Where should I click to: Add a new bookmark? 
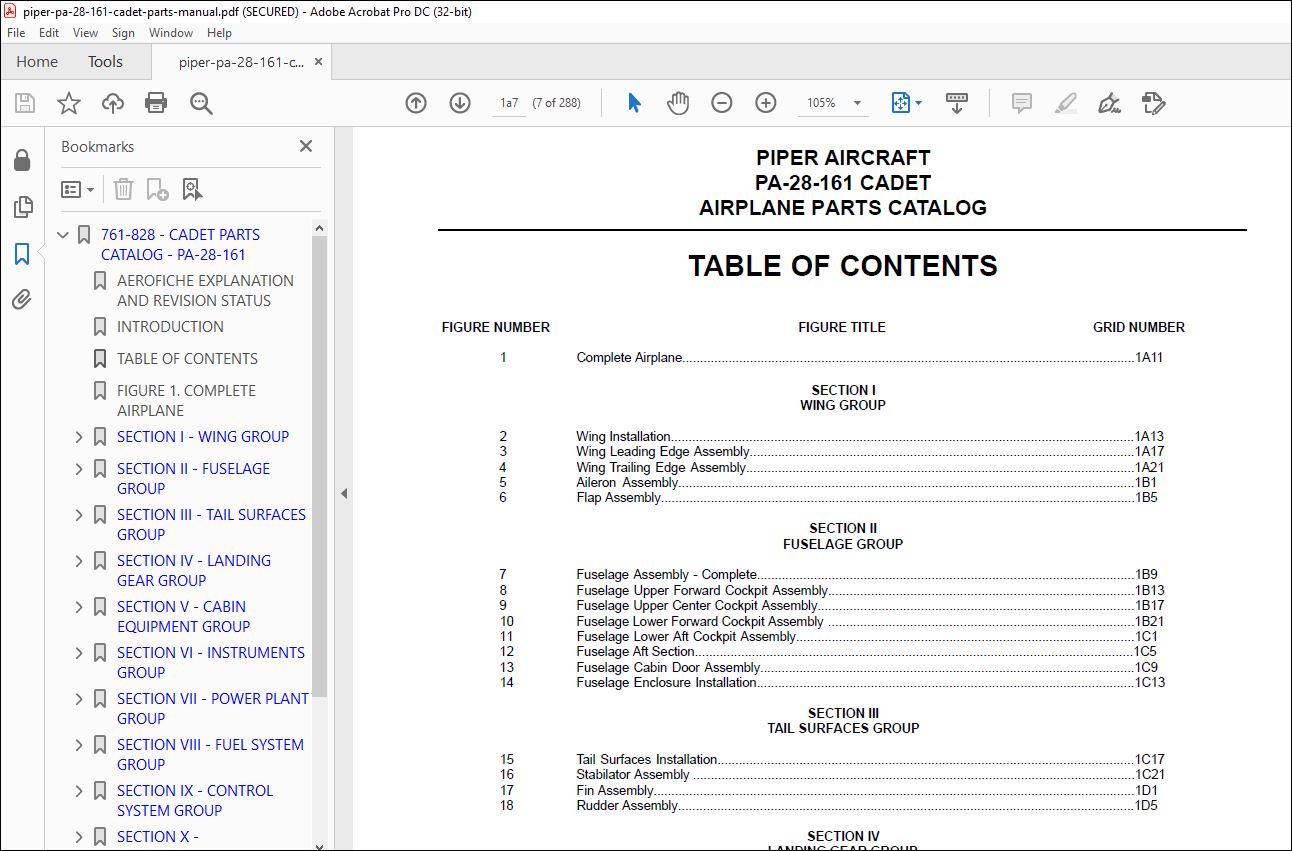point(157,189)
